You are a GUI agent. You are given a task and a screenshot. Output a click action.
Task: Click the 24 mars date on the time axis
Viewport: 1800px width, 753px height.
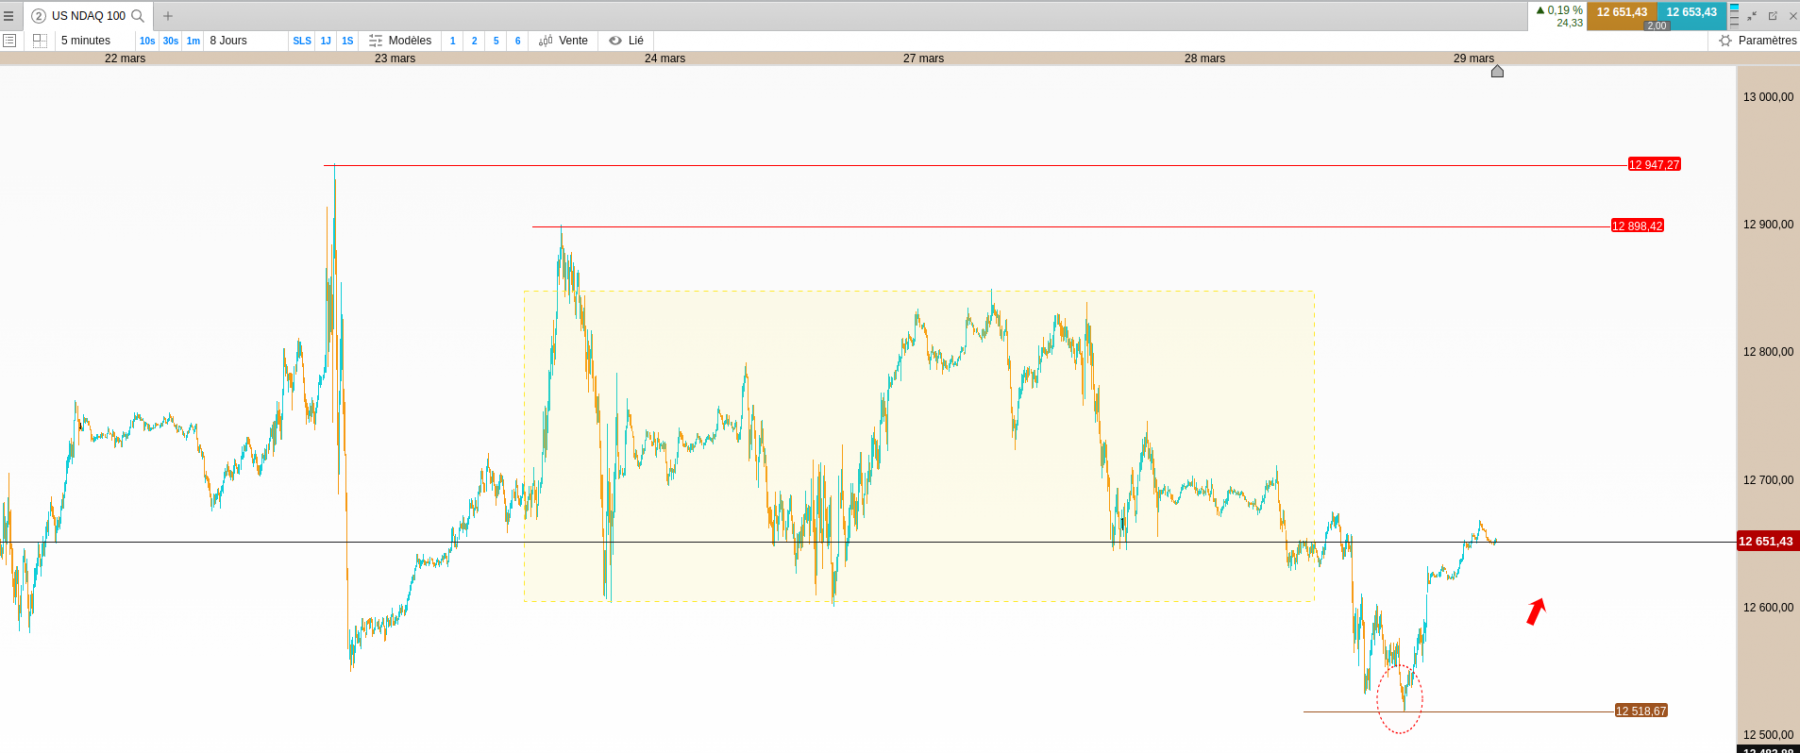665,58
